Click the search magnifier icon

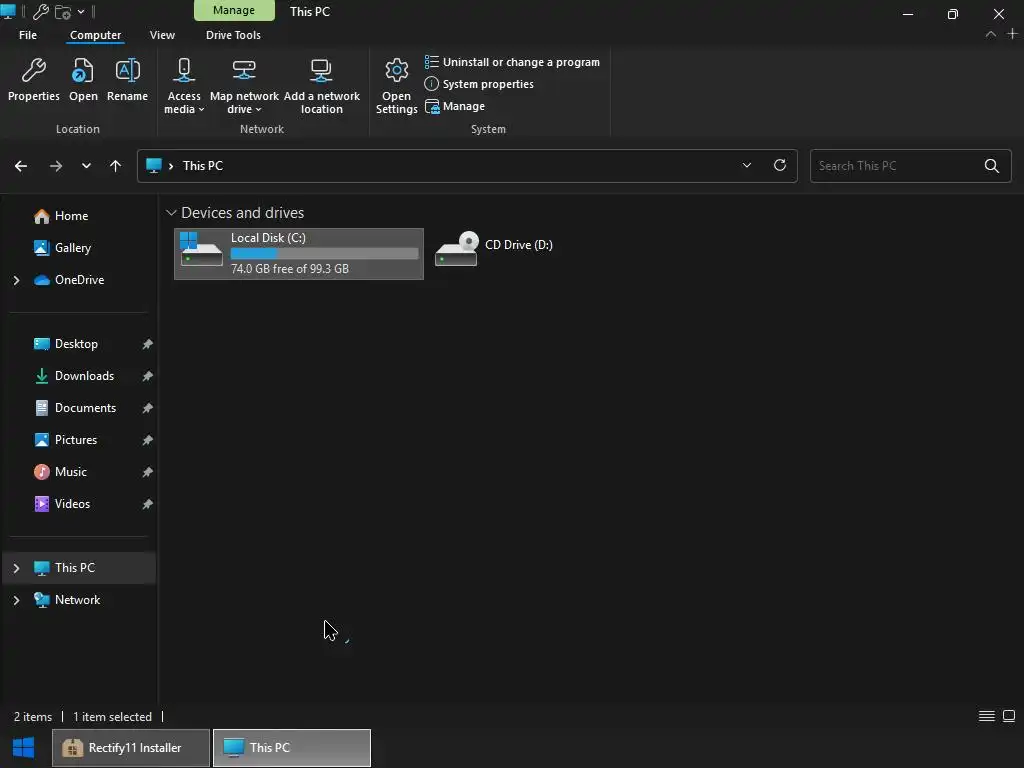[x=992, y=166]
